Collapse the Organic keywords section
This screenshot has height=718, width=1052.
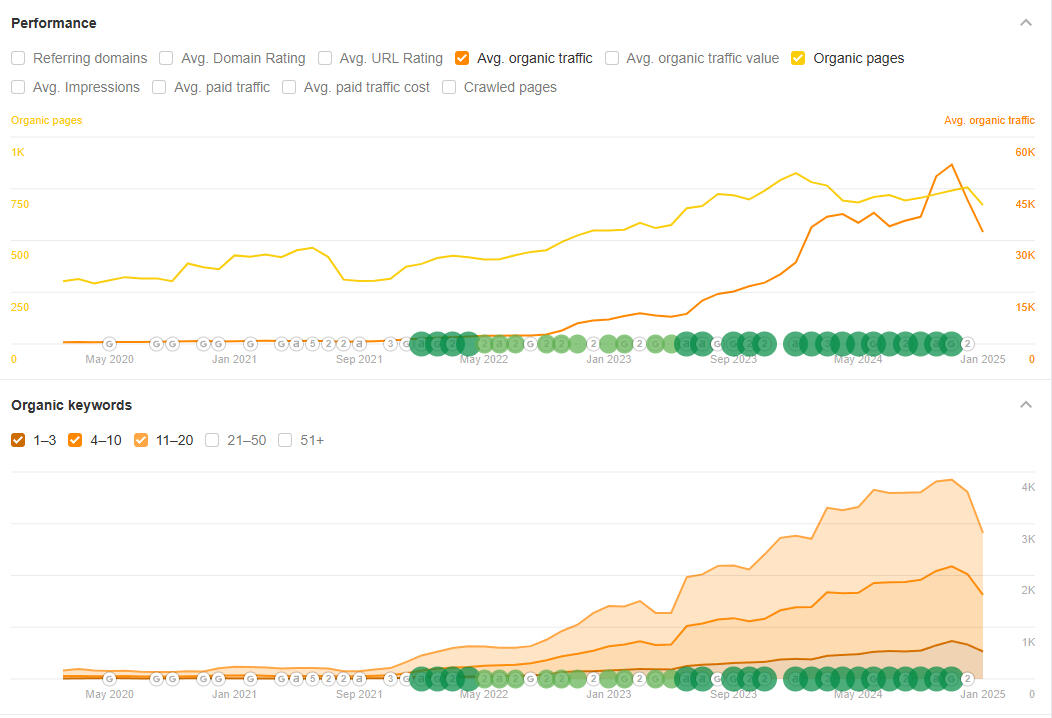pos(1026,404)
